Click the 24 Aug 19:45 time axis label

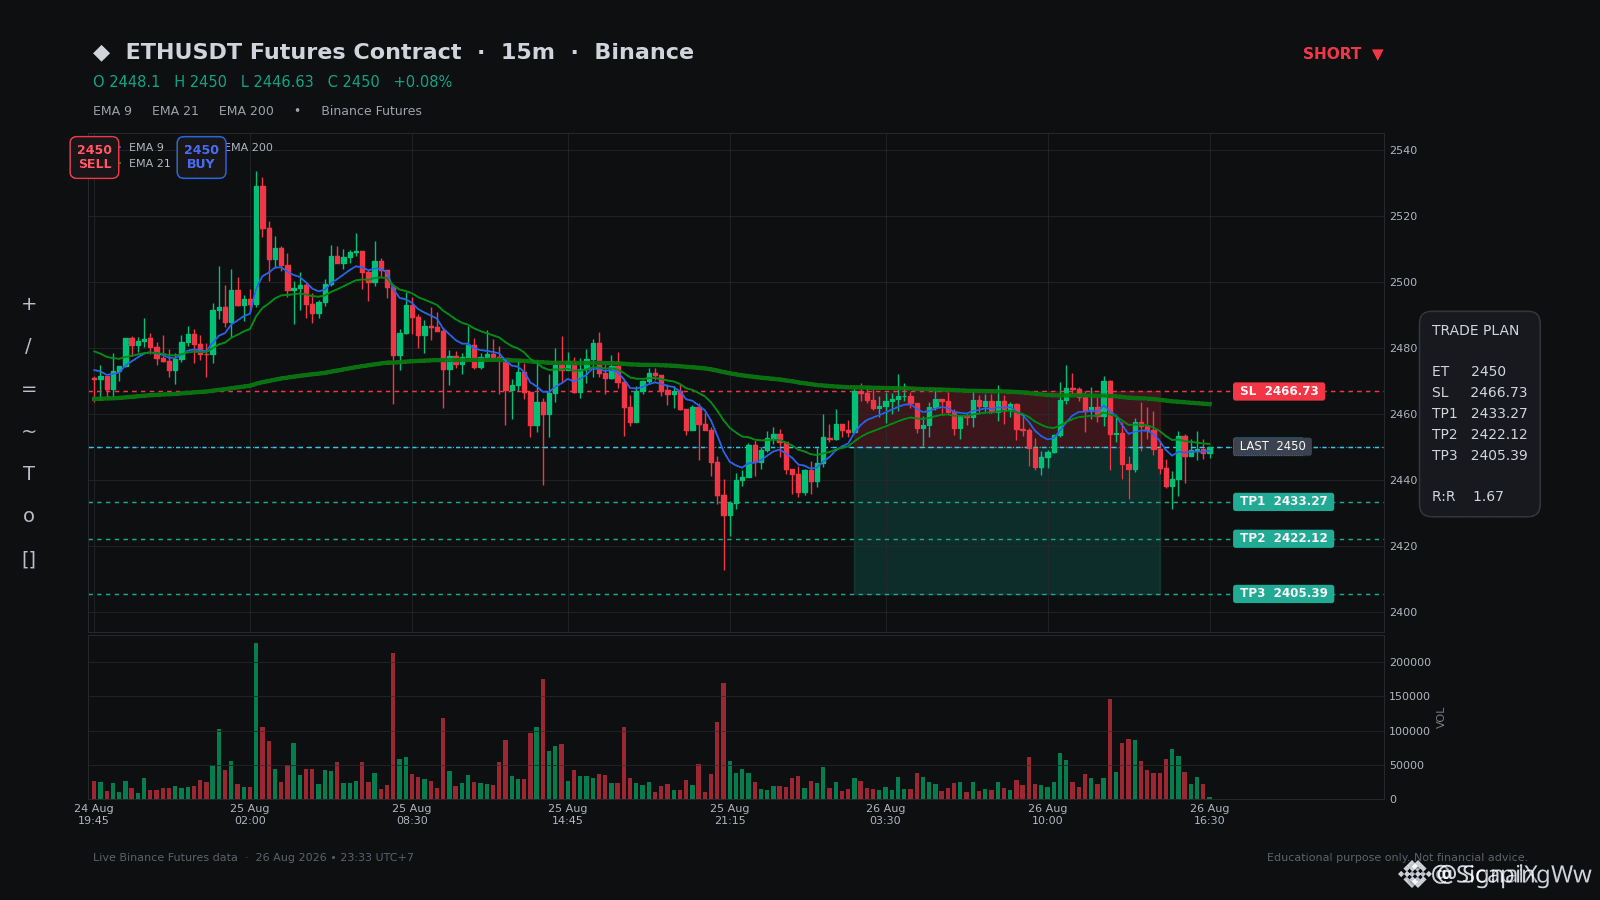point(94,814)
